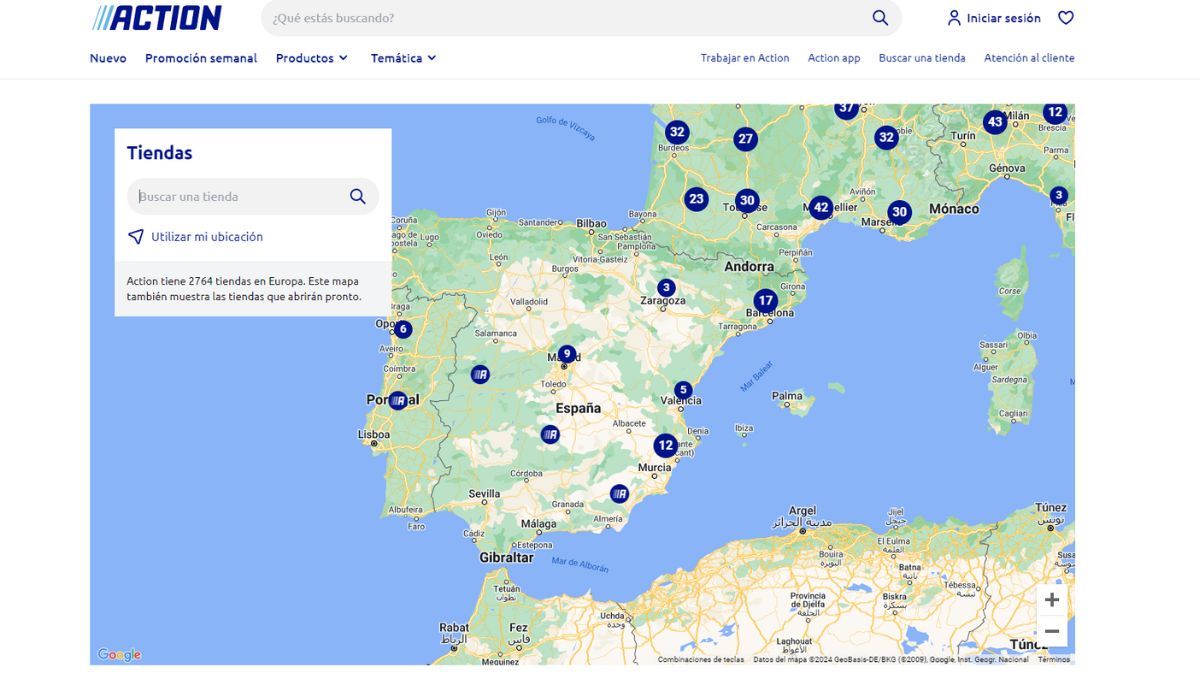Screen dimensions: 1200x675
Task: Zoom out on the map
Action: coord(1052,631)
